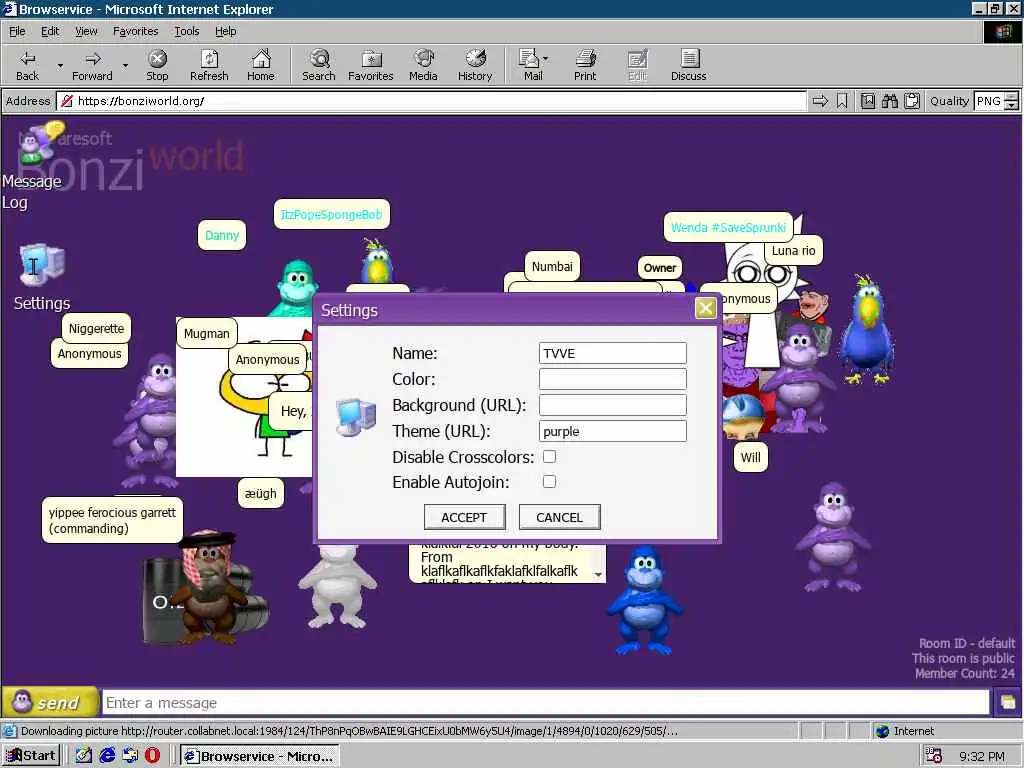Viewport: 1024px width, 768px height.
Task: Click the binoculars find icon
Action: [x=889, y=101]
